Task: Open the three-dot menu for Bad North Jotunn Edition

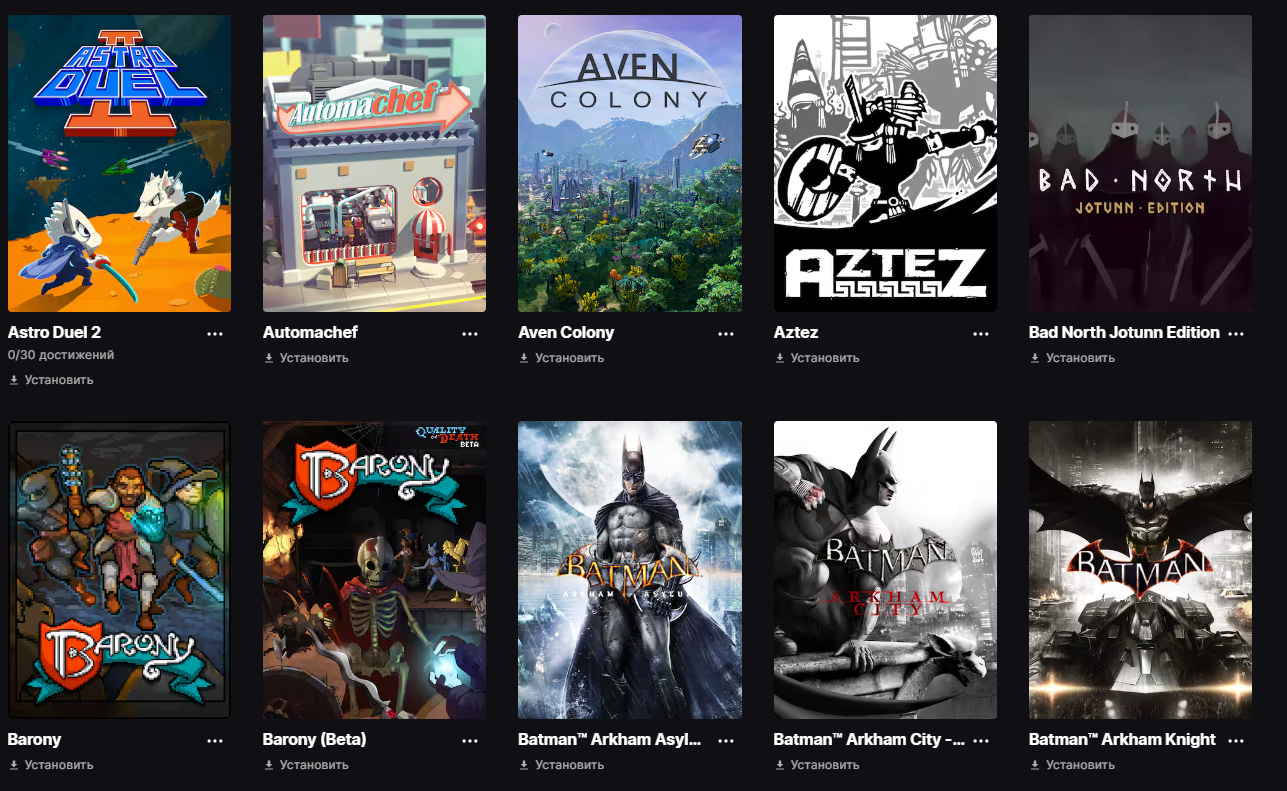Action: click(1236, 334)
